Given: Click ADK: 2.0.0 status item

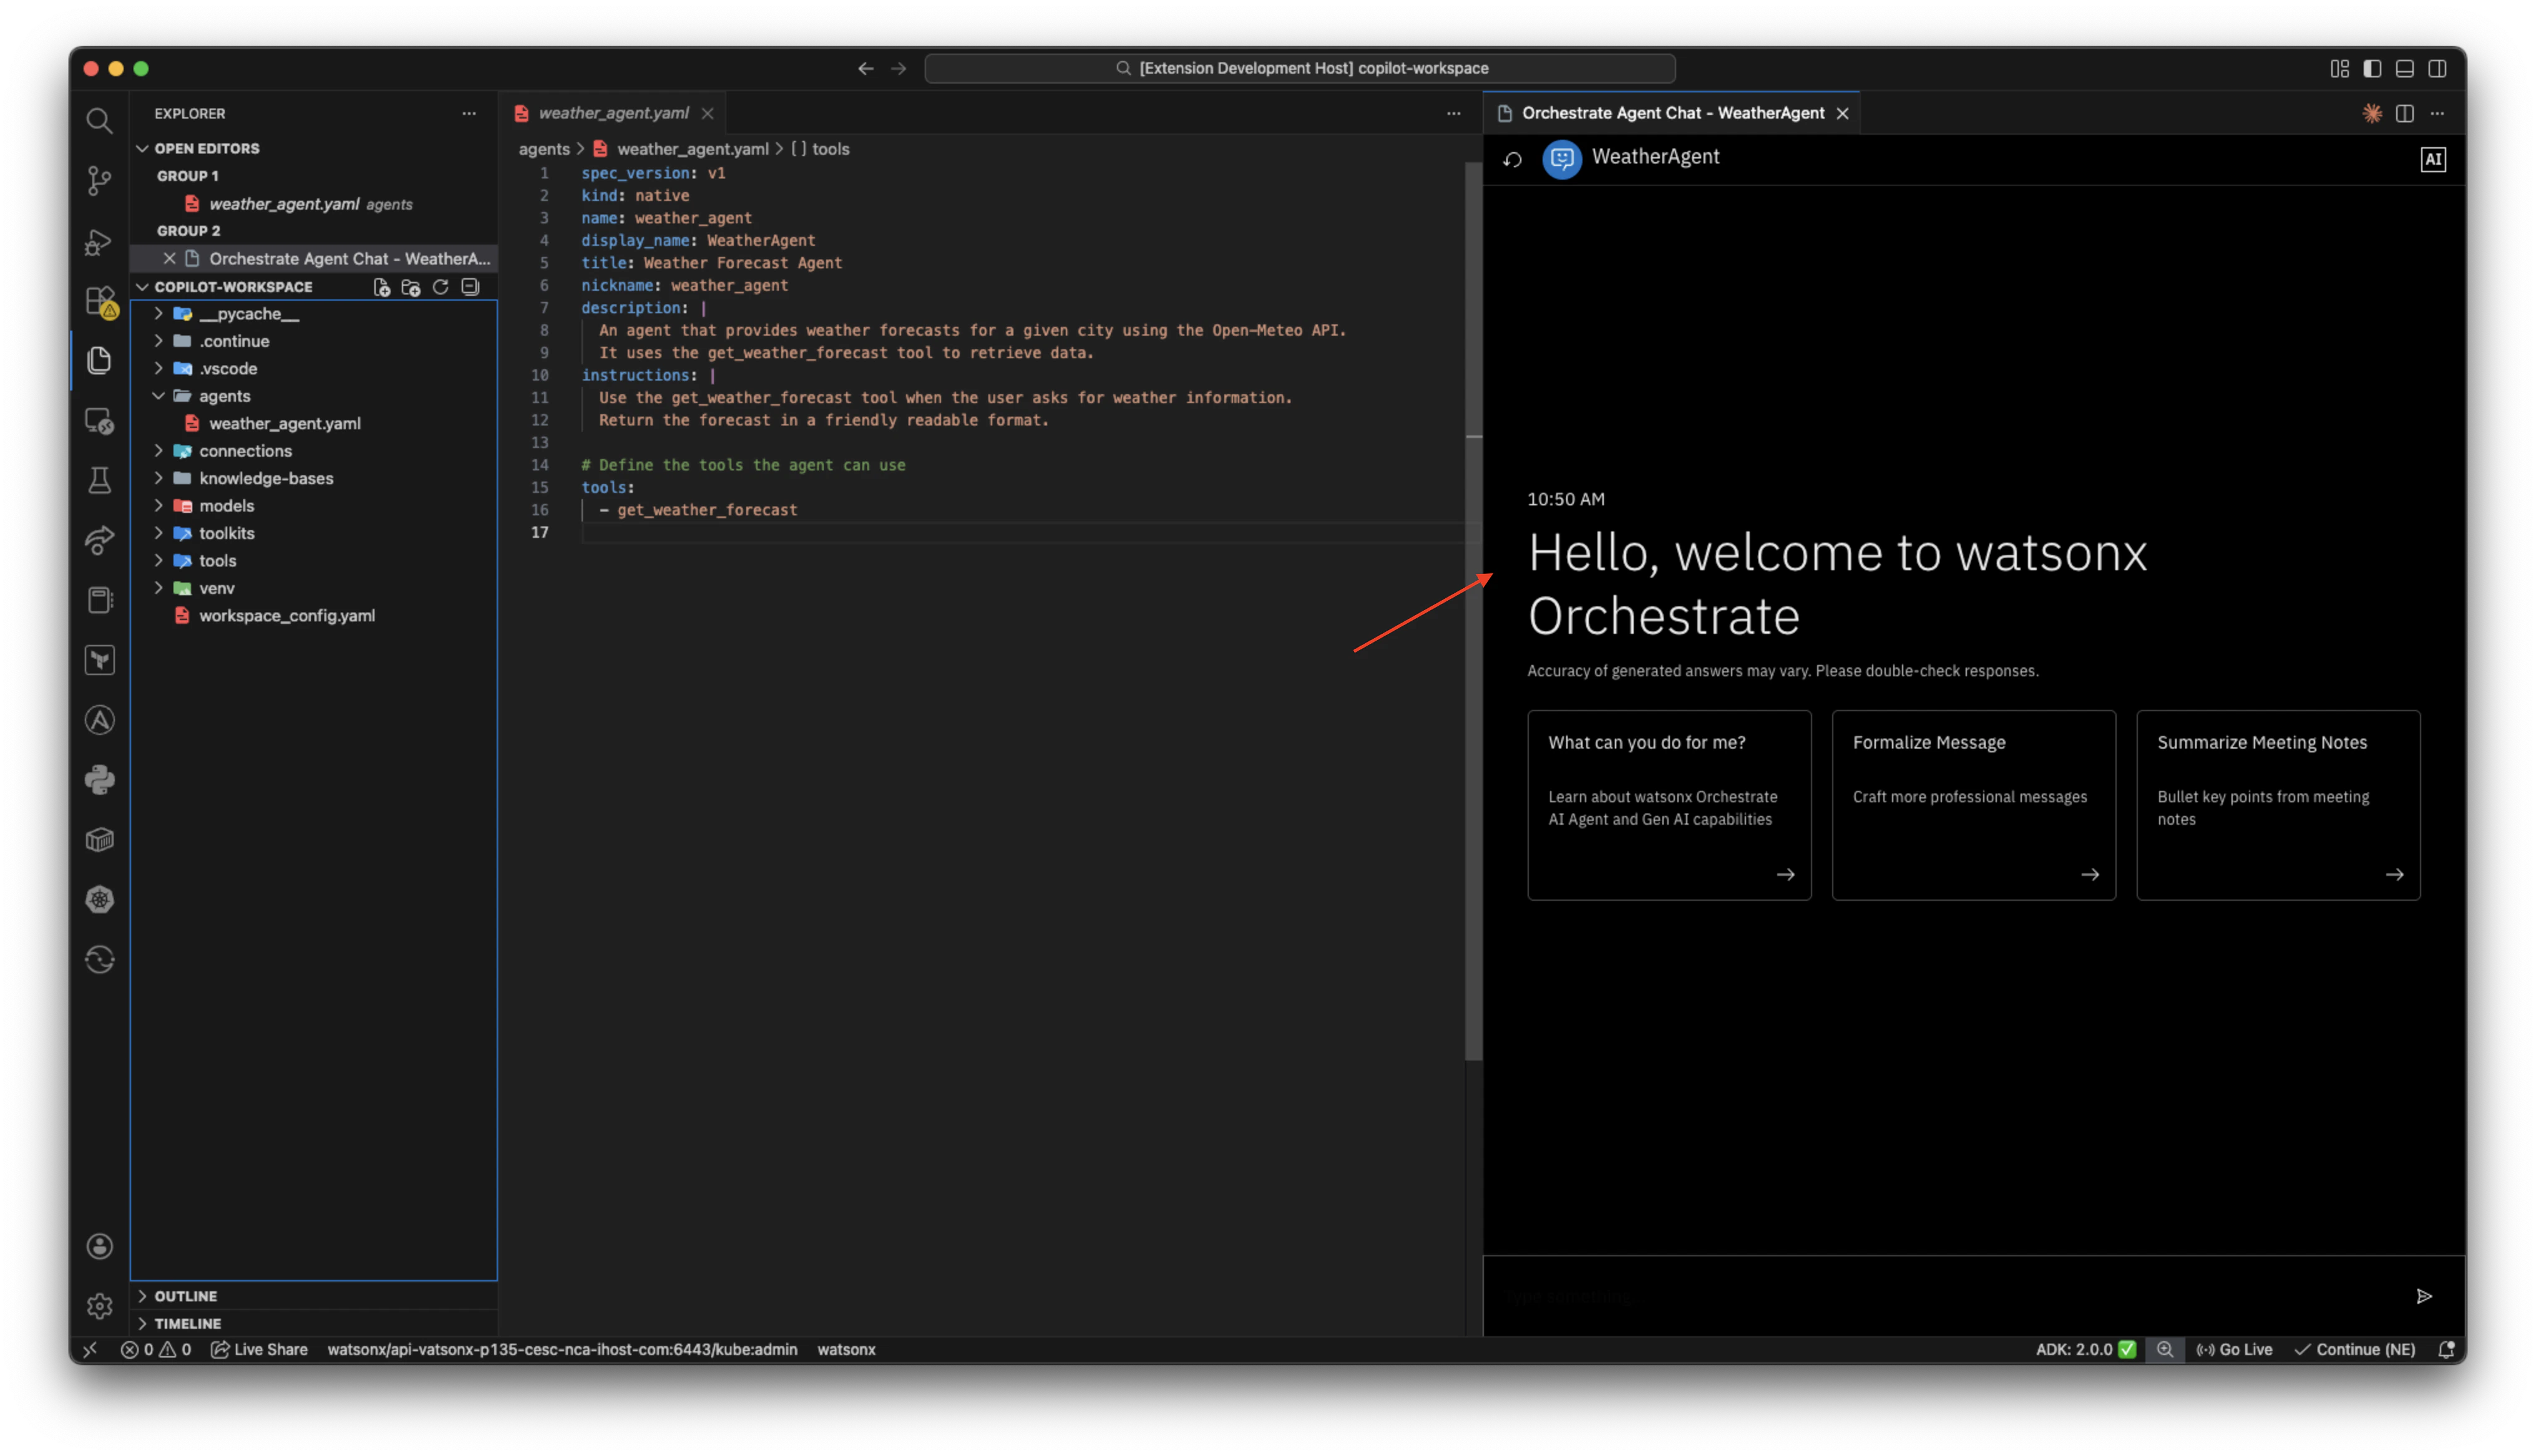Looking at the screenshot, I should click(x=2085, y=1349).
